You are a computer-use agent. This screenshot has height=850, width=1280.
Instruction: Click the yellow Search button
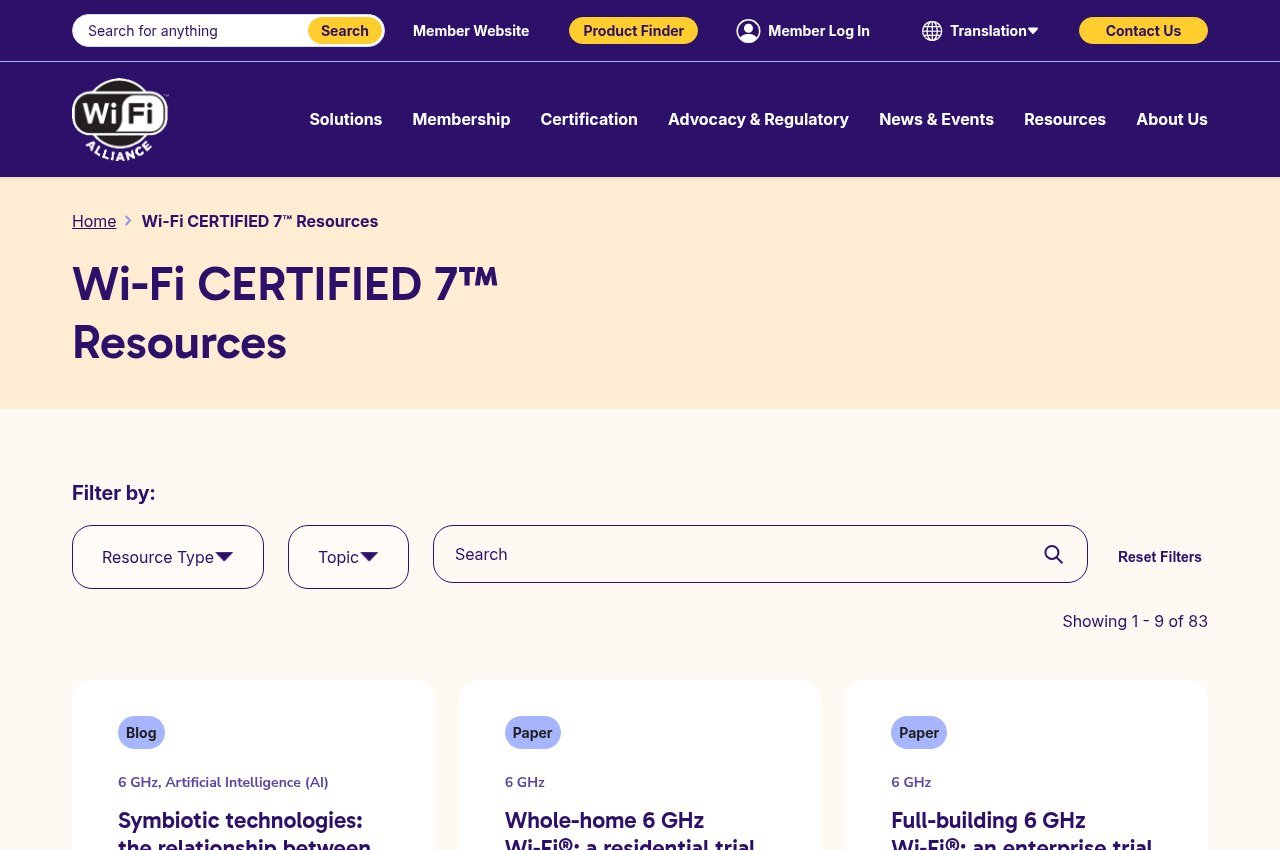(345, 31)
